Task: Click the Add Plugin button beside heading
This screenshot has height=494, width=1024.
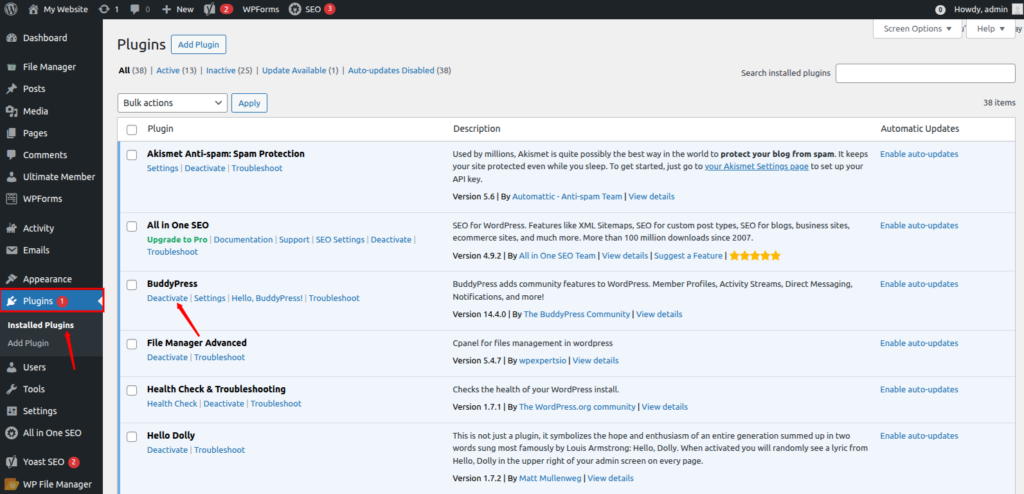Action: 199,44
